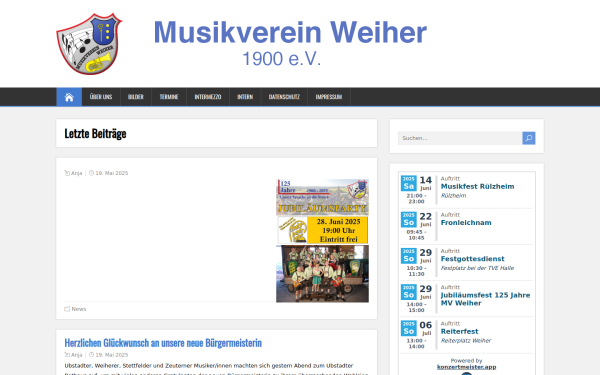Image resolution: width=600 pixels, height=375 pixels.
Task: Open the INTERN menu item
Action: (245, 97)
